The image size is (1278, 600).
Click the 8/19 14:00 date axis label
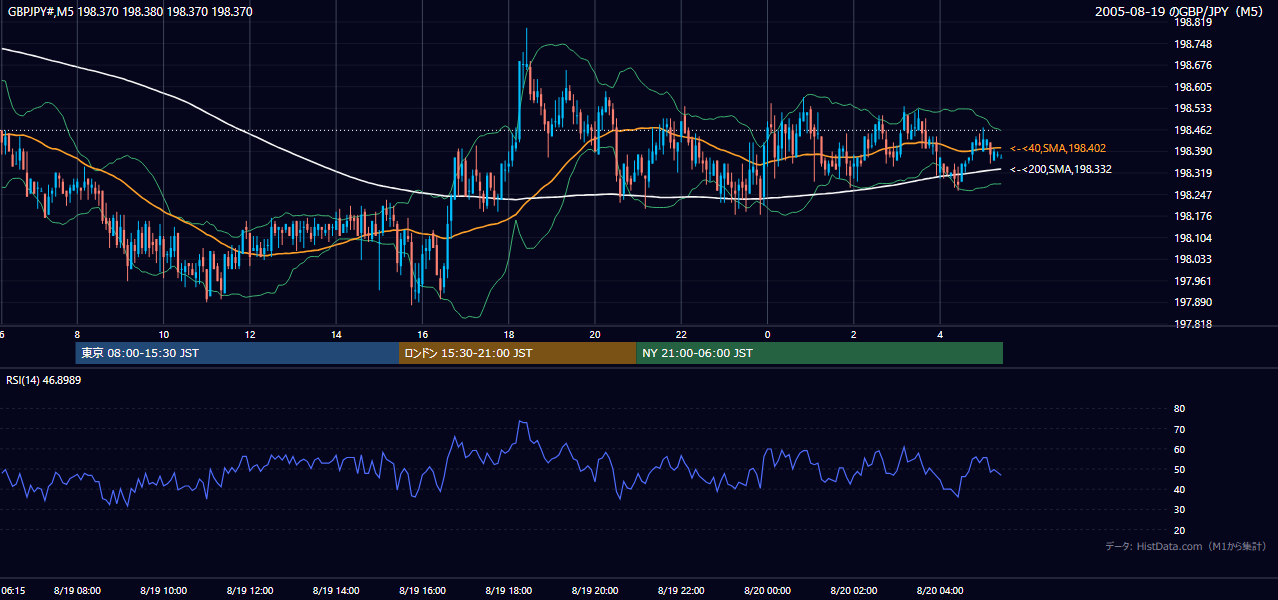[335, 591]
